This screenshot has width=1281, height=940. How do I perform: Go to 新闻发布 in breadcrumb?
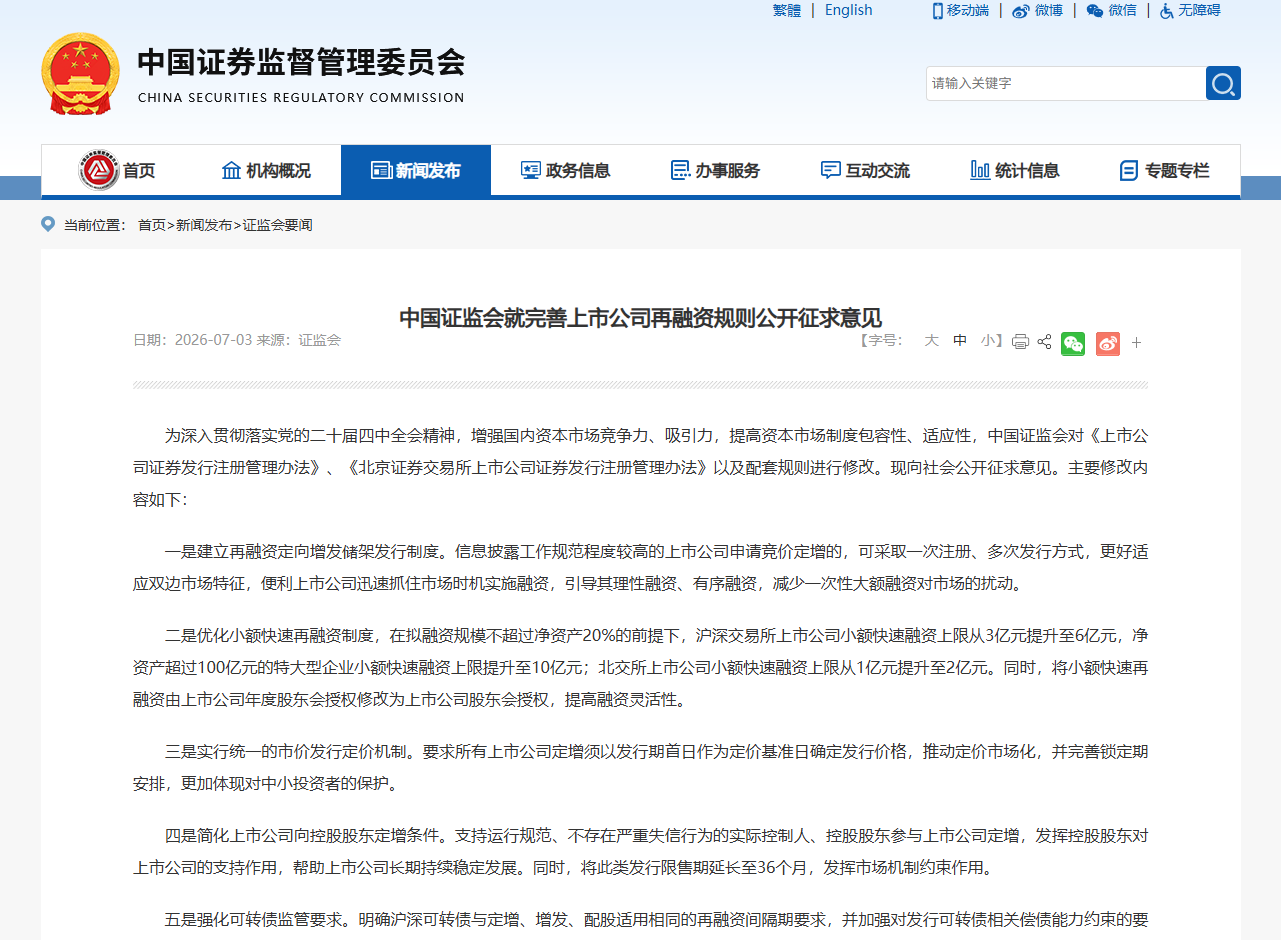click(204, 225)
